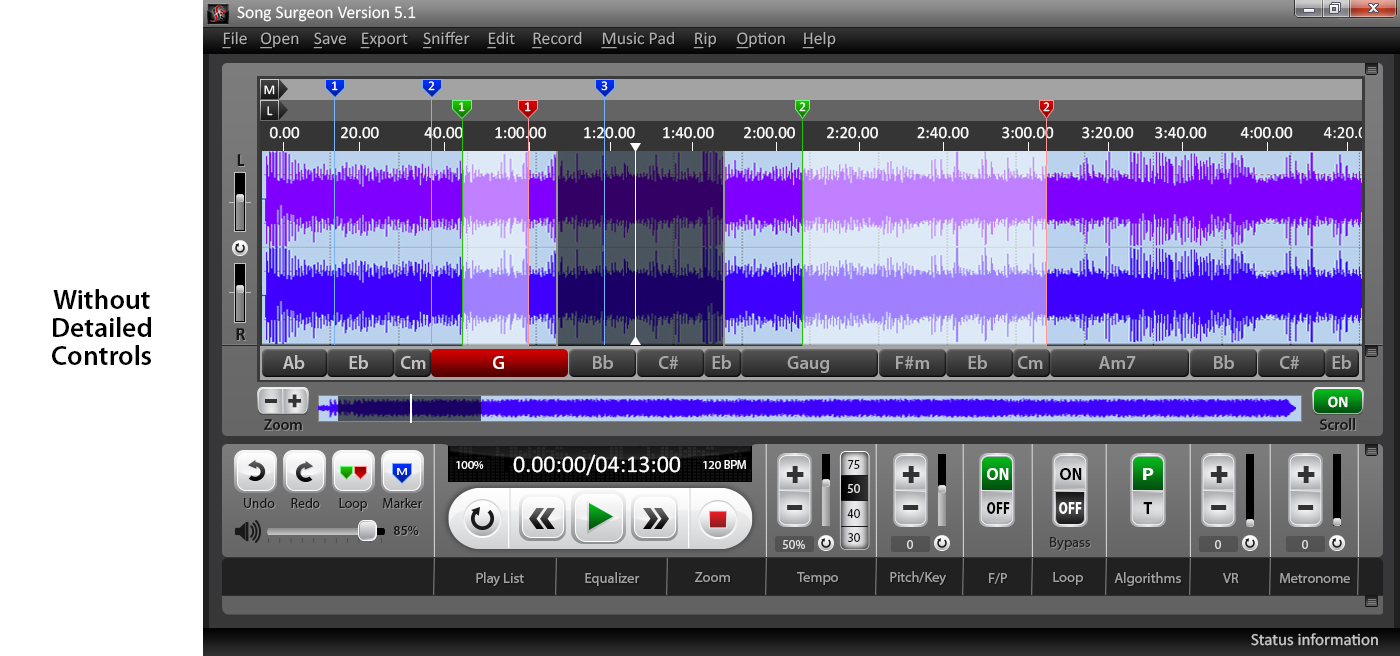Increase tempo with the plus button

pos(795,474)
